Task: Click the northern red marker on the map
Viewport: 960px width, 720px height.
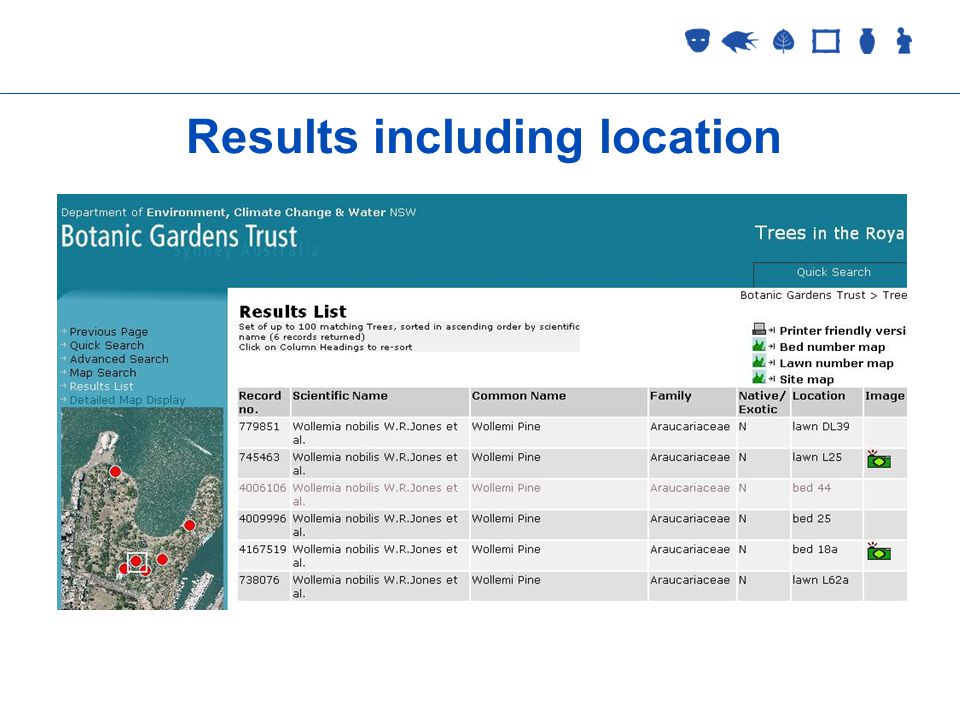Action: (x=115, y=471)
